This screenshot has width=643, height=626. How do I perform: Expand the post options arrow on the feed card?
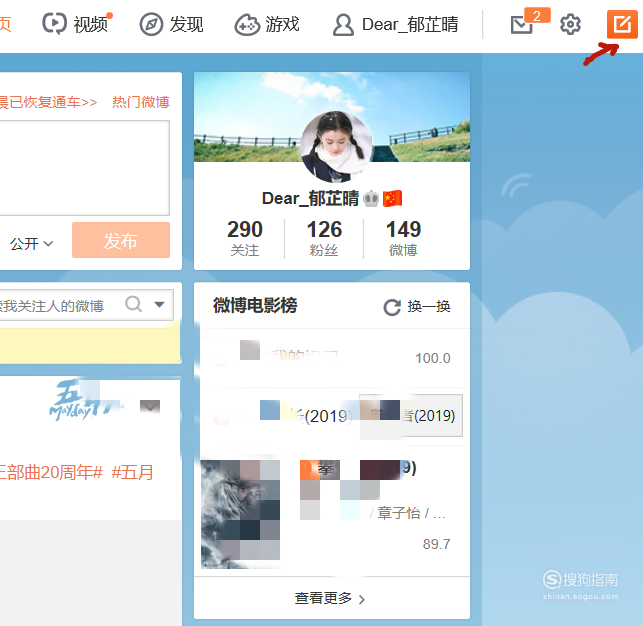[x=150, y=406]
